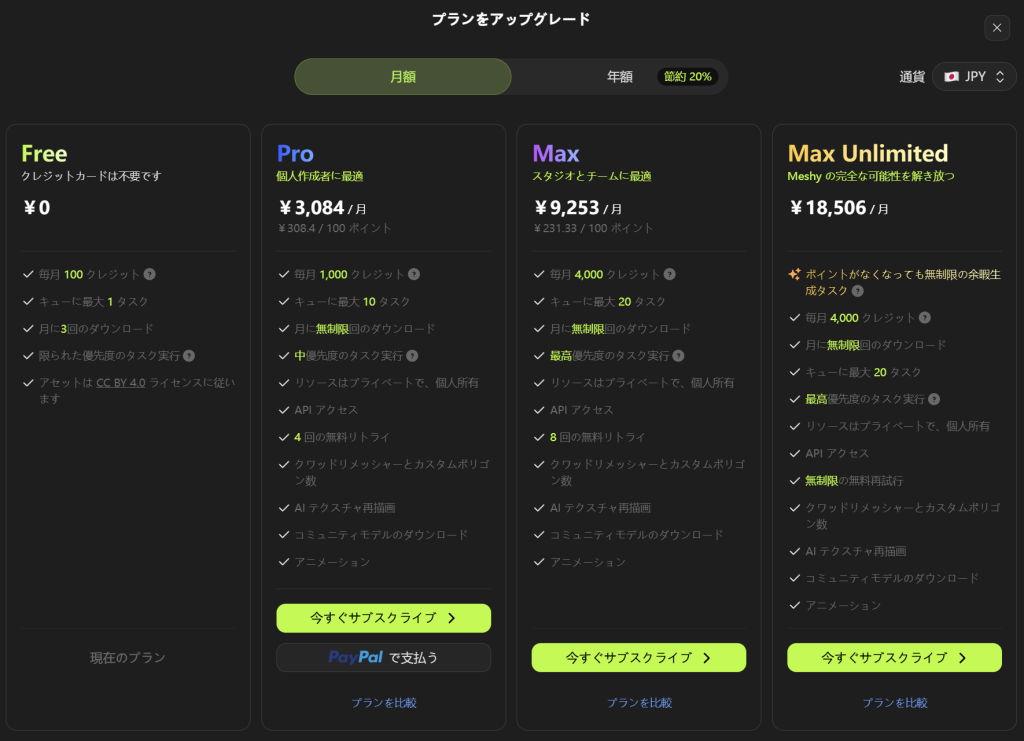This screenshot has height=741, width=1024.
Task: Click クレジットカードは不要です subtitle
Action: [x=91, y=176]
